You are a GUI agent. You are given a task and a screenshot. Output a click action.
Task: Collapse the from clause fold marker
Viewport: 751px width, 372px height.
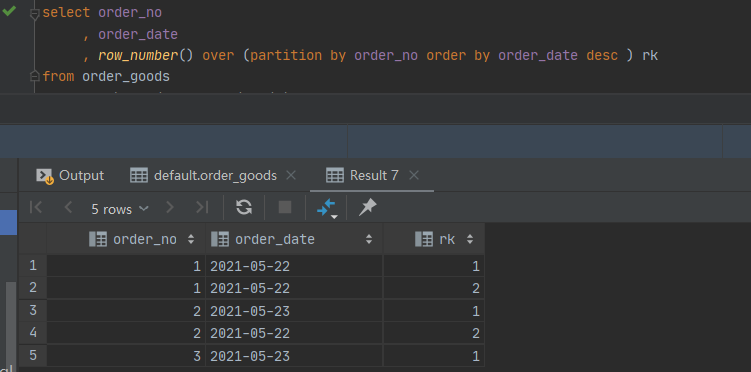coord(34,76)
